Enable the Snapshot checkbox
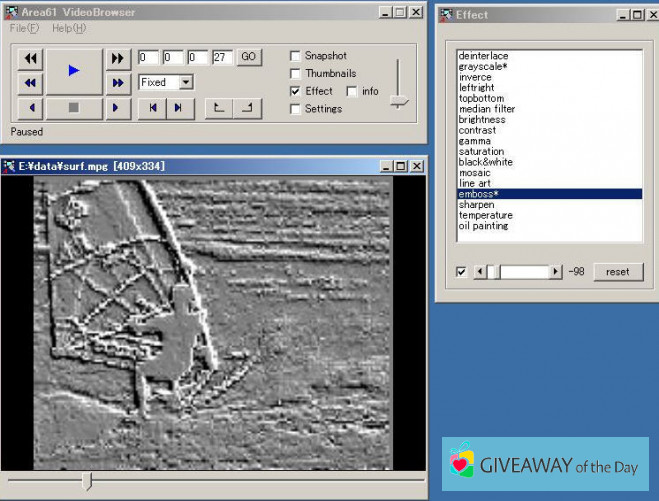659x501 pixels. click(295, 56)
